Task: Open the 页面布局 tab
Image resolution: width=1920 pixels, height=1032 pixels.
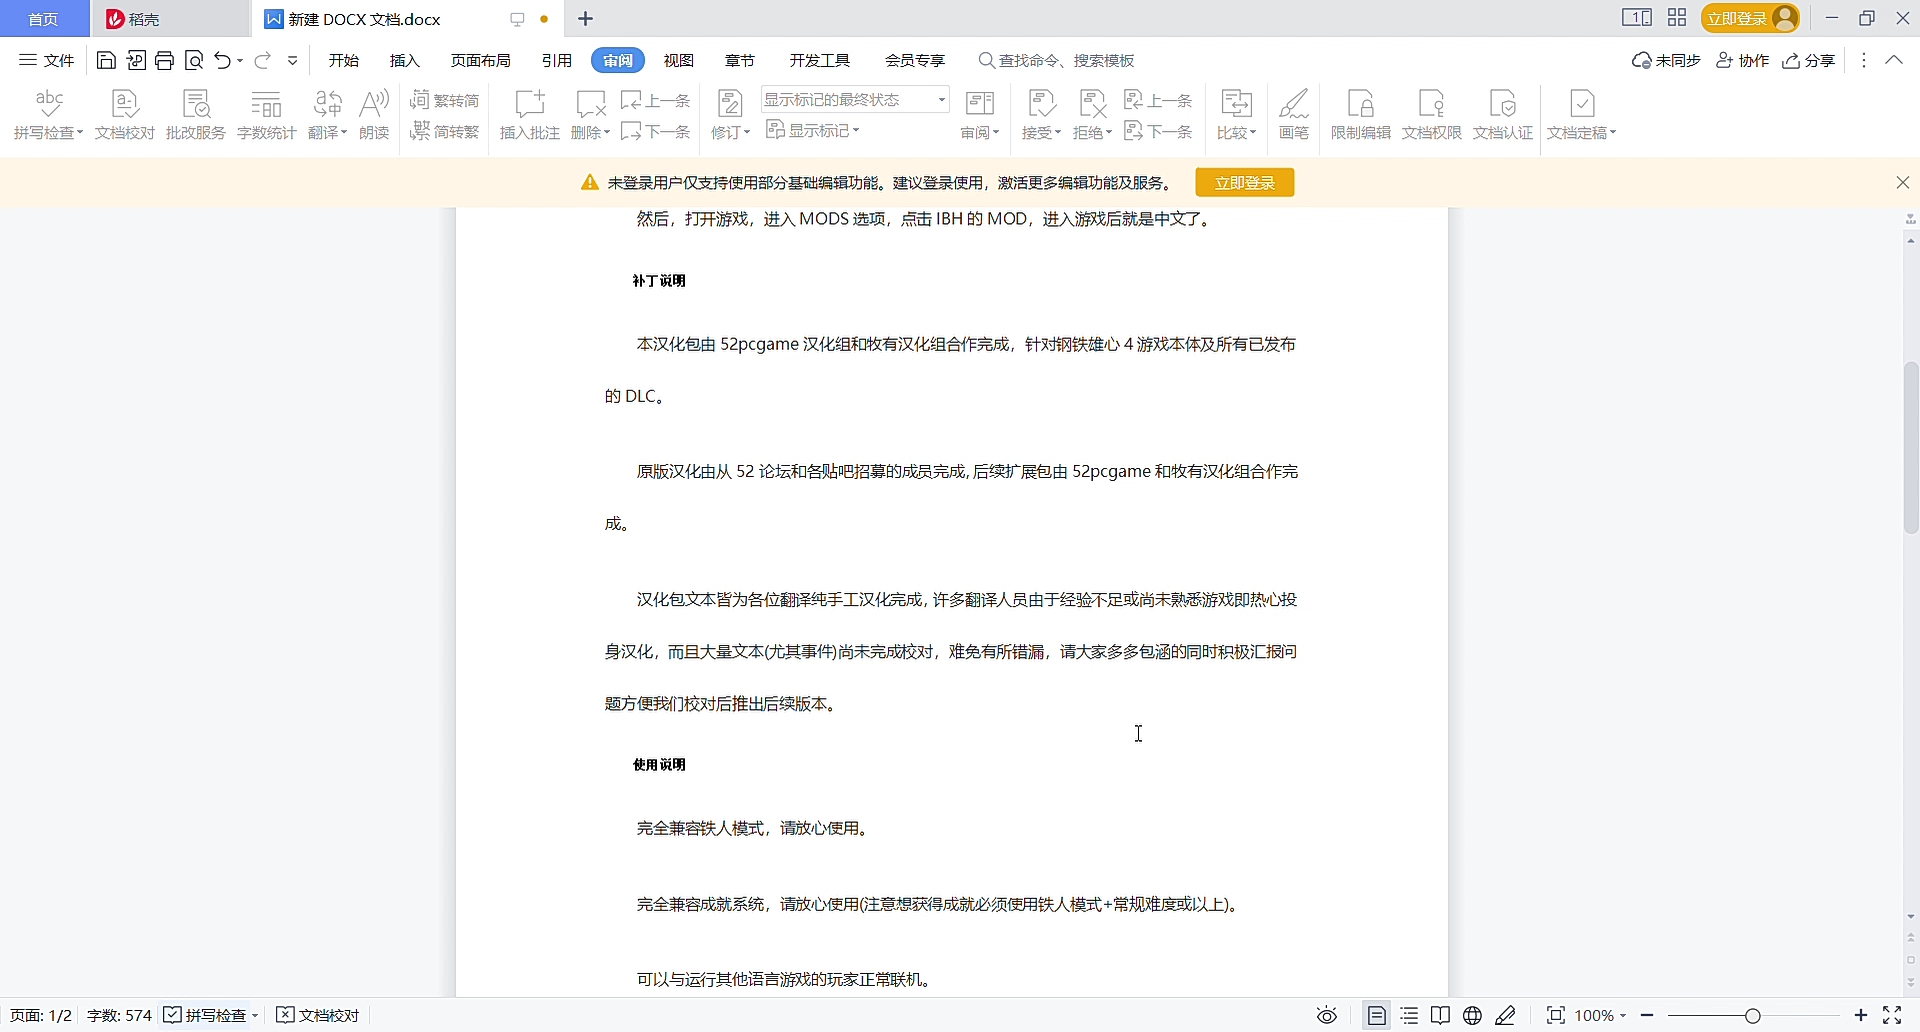Action: (481, 61)
